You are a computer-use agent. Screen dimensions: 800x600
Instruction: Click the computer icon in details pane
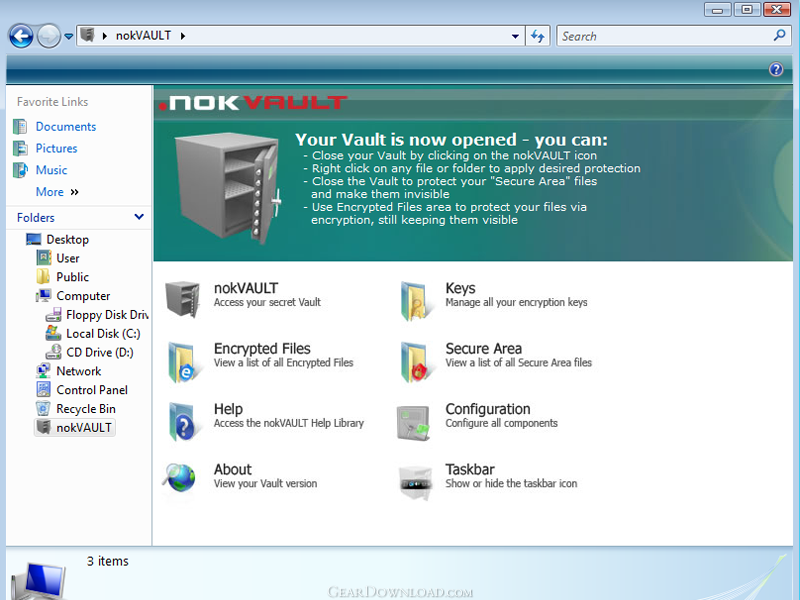(x=41, y=581)
